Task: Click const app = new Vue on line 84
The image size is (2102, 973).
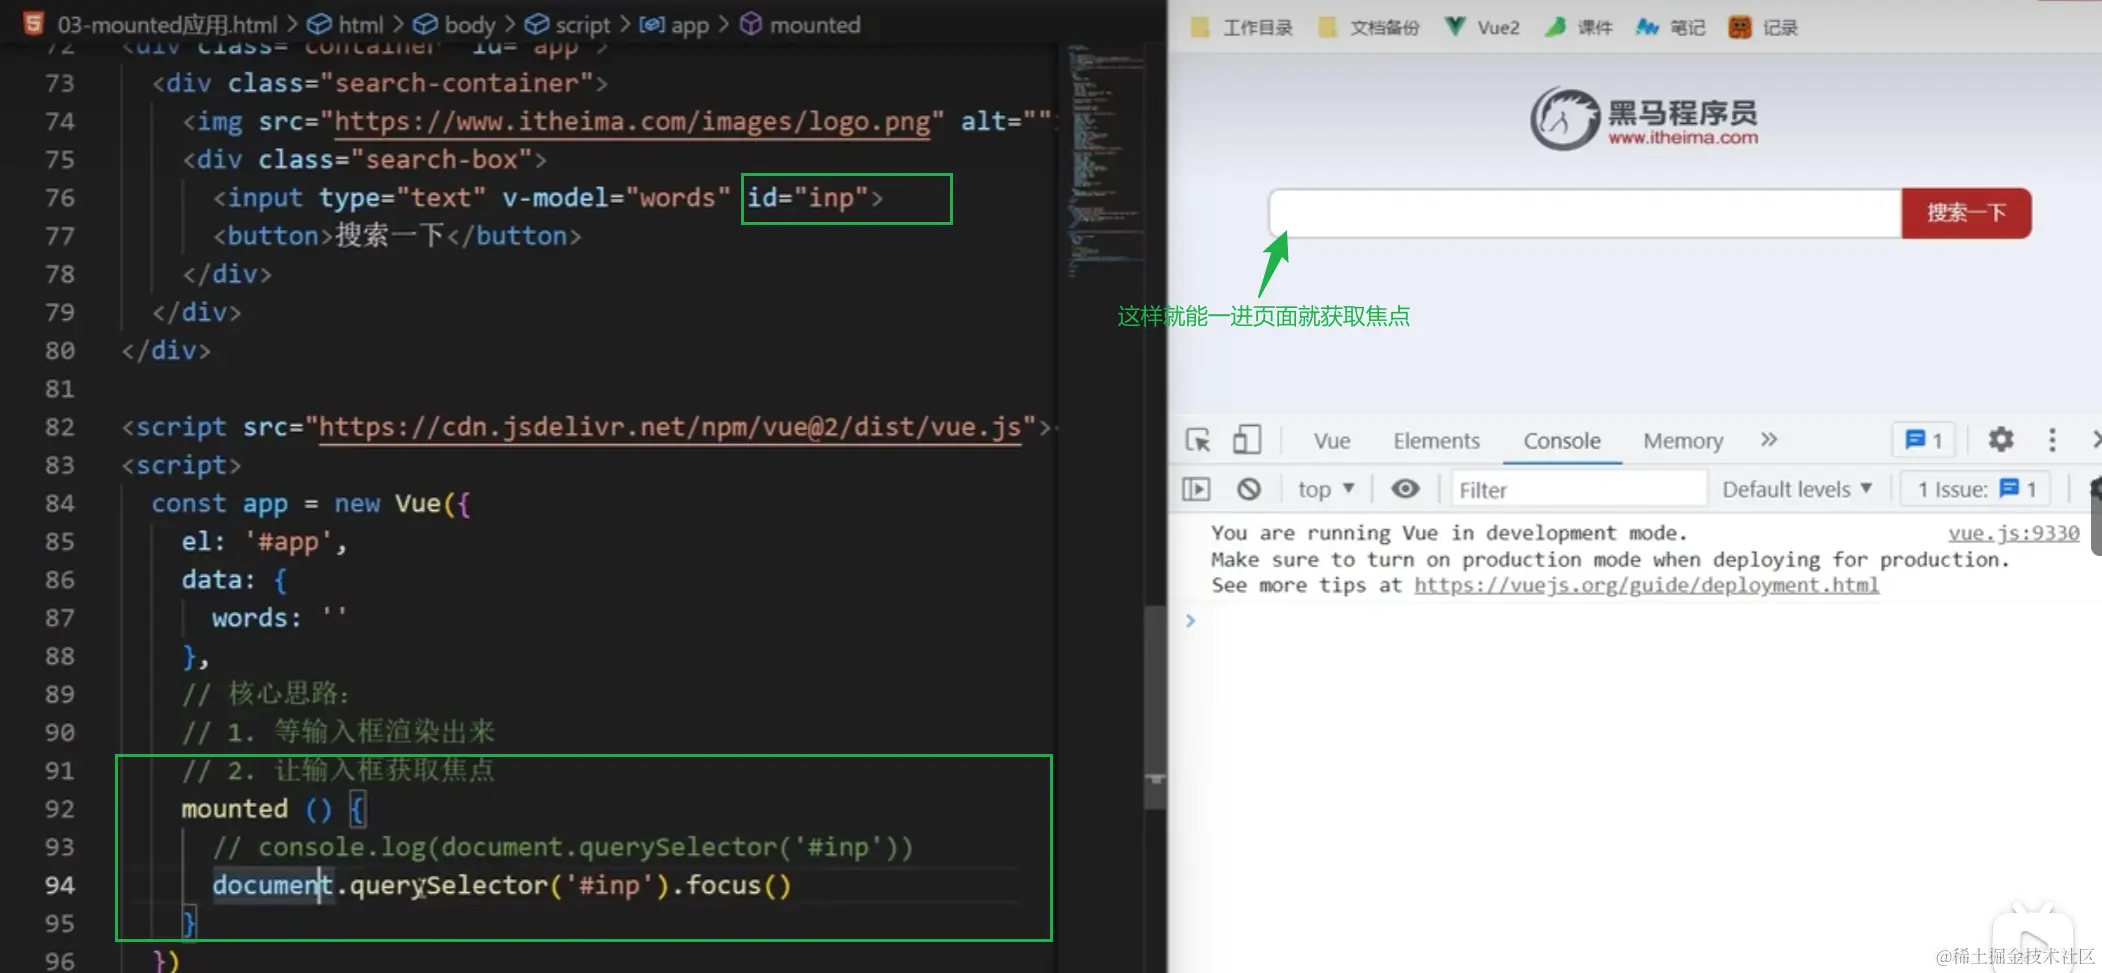Action: click(296, 503)
